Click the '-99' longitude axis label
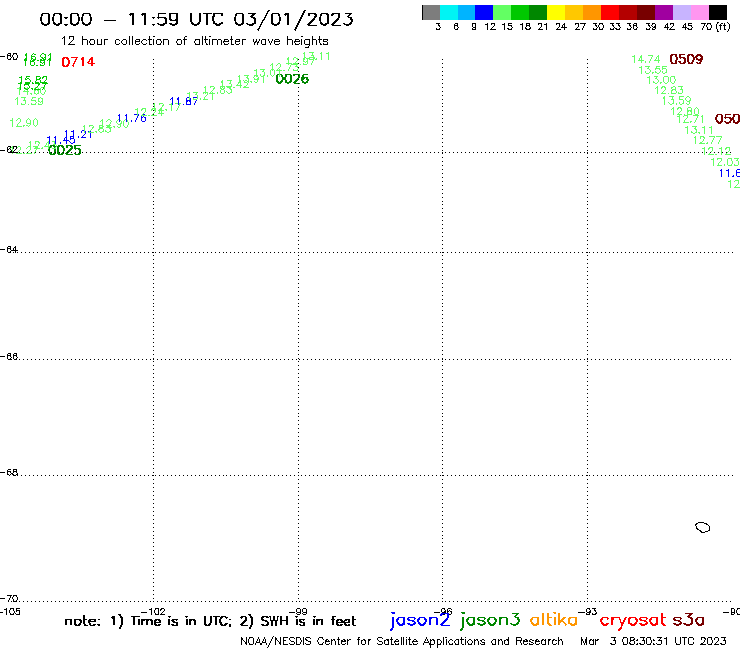Screen dimensions: 740x650 (x=298, y=612)
